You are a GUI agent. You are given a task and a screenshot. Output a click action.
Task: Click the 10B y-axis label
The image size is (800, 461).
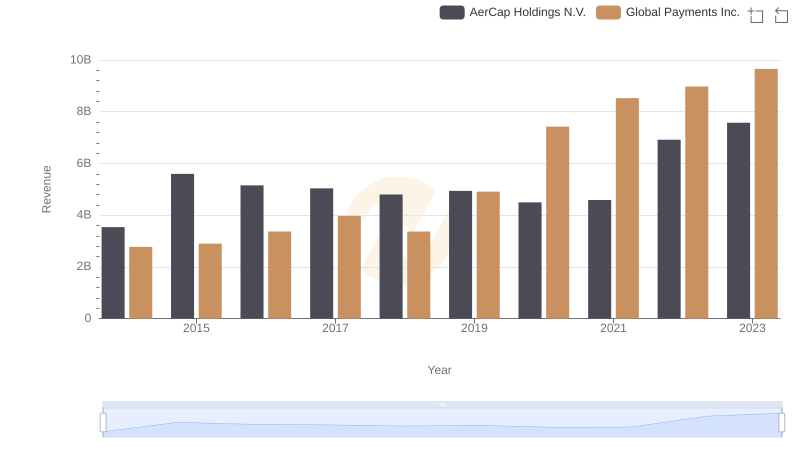(81, 60)
